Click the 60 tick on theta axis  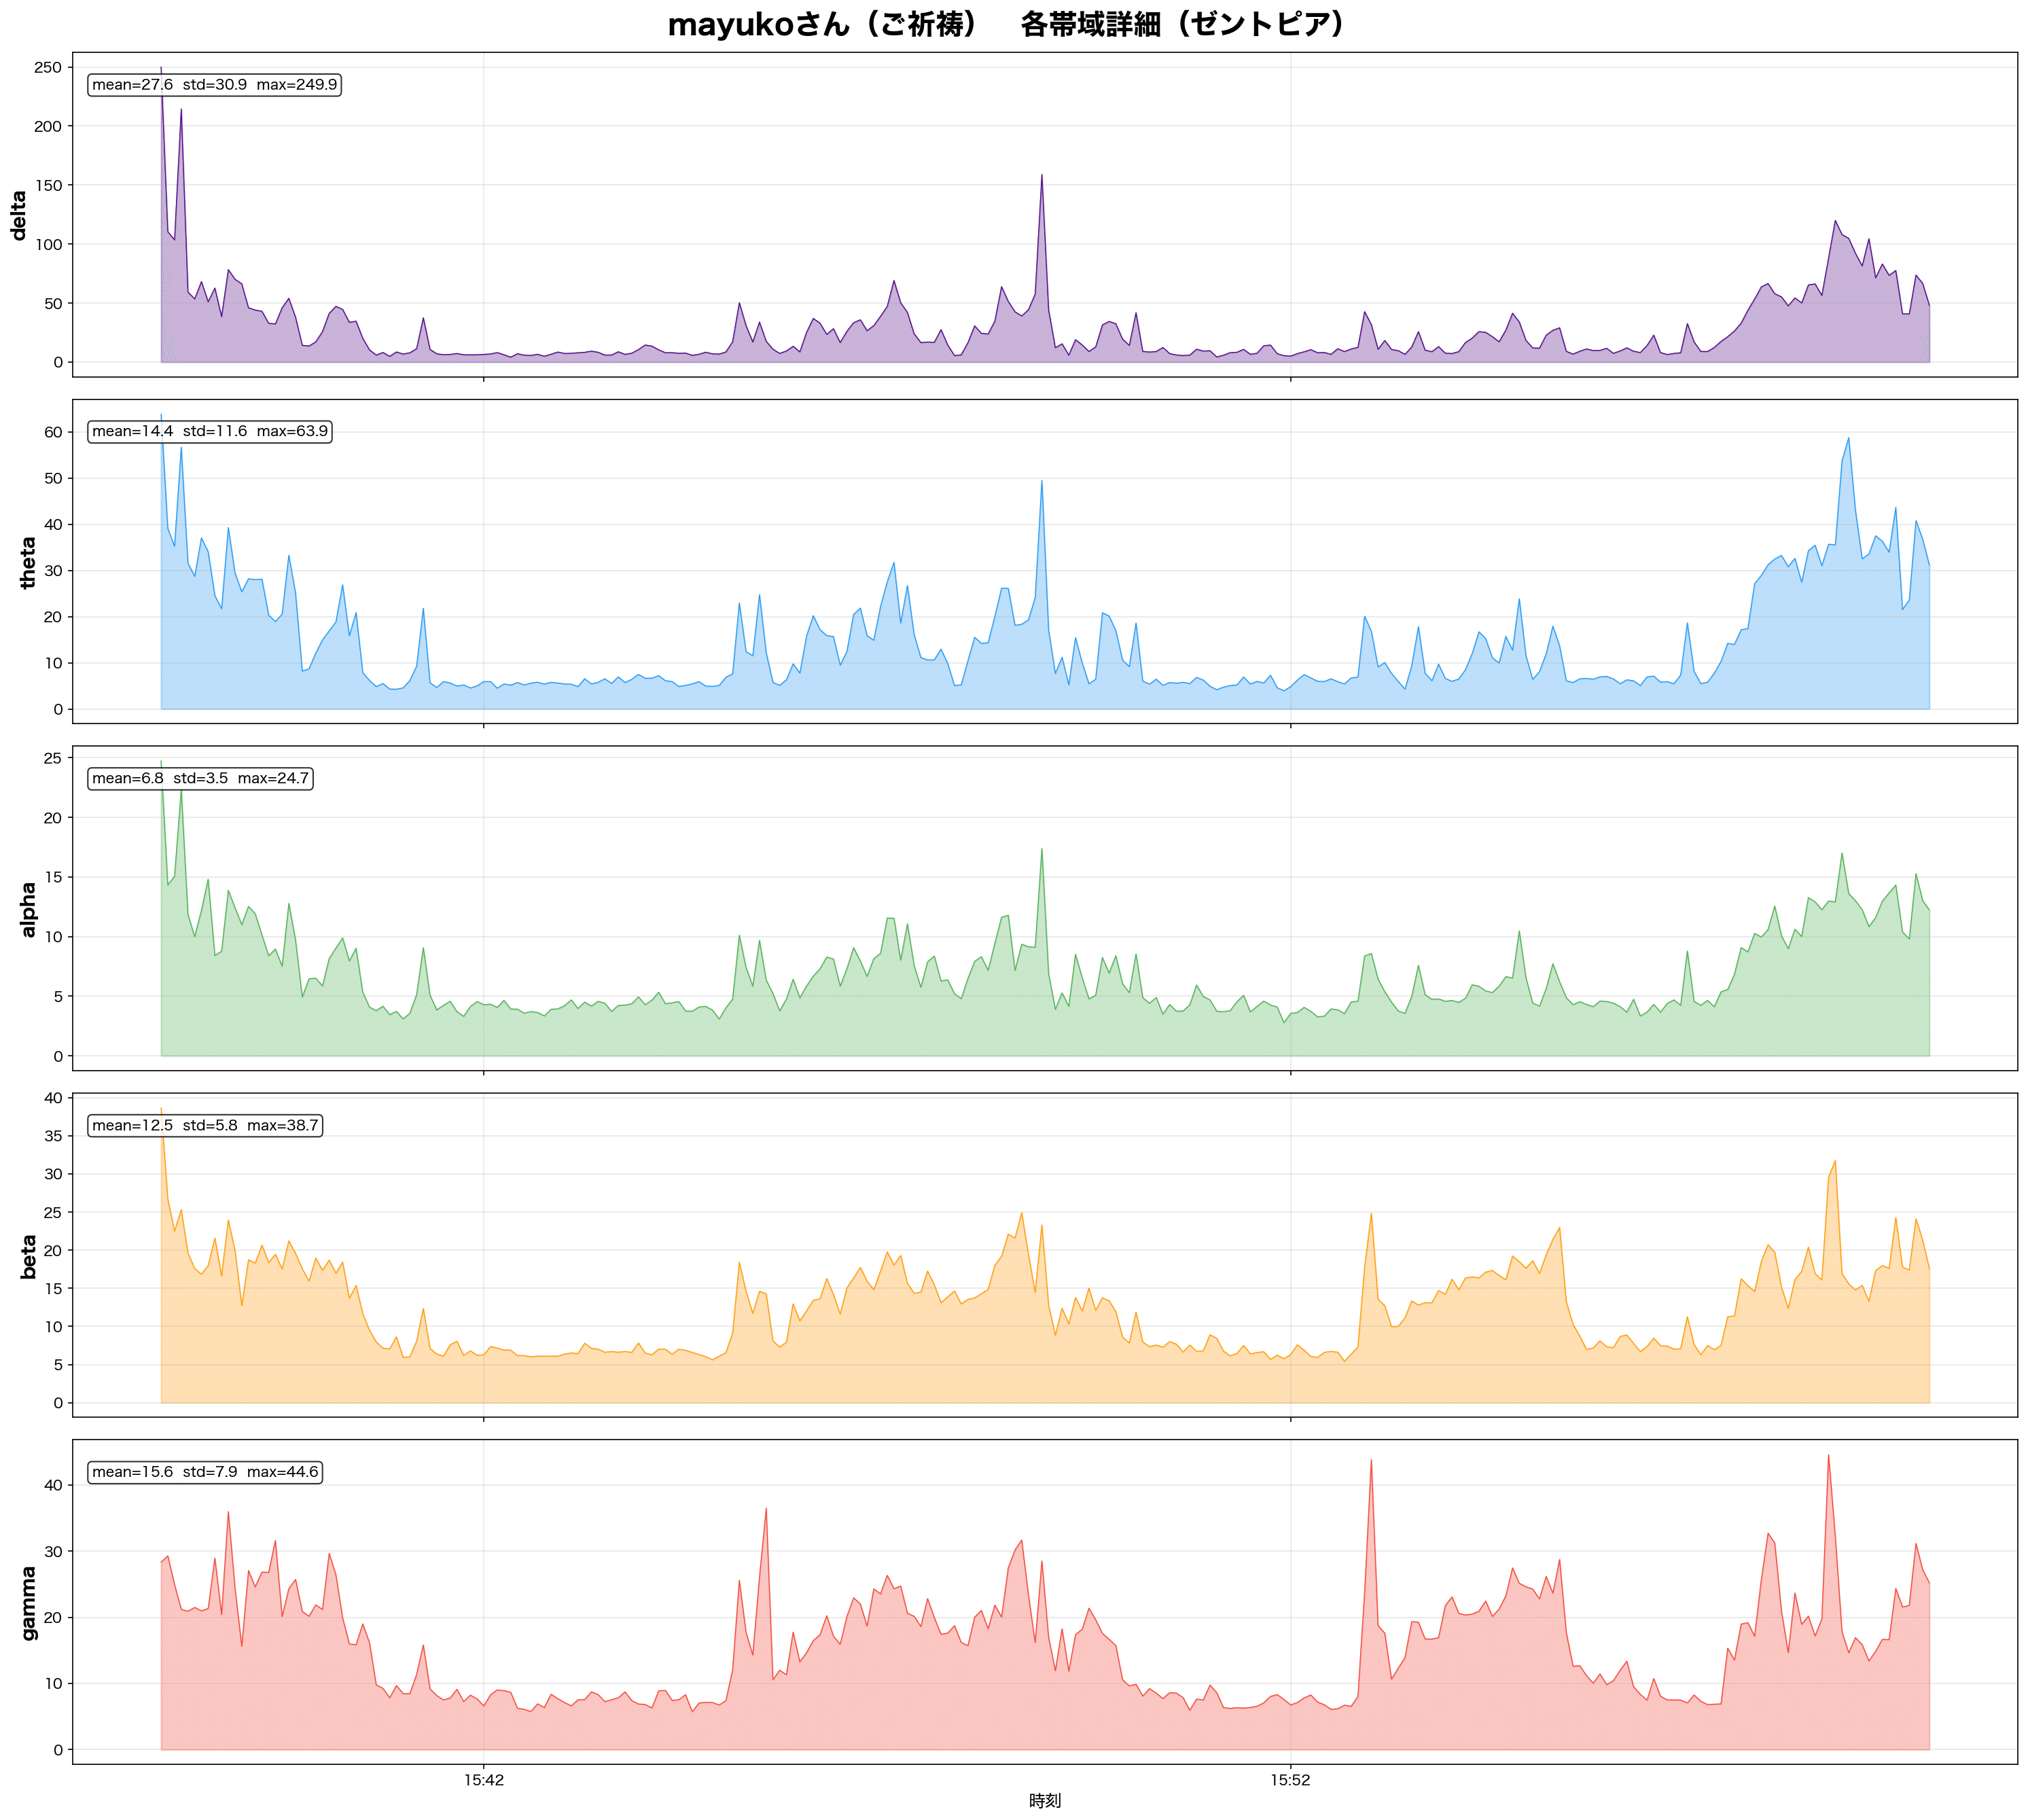pos(52,432)
